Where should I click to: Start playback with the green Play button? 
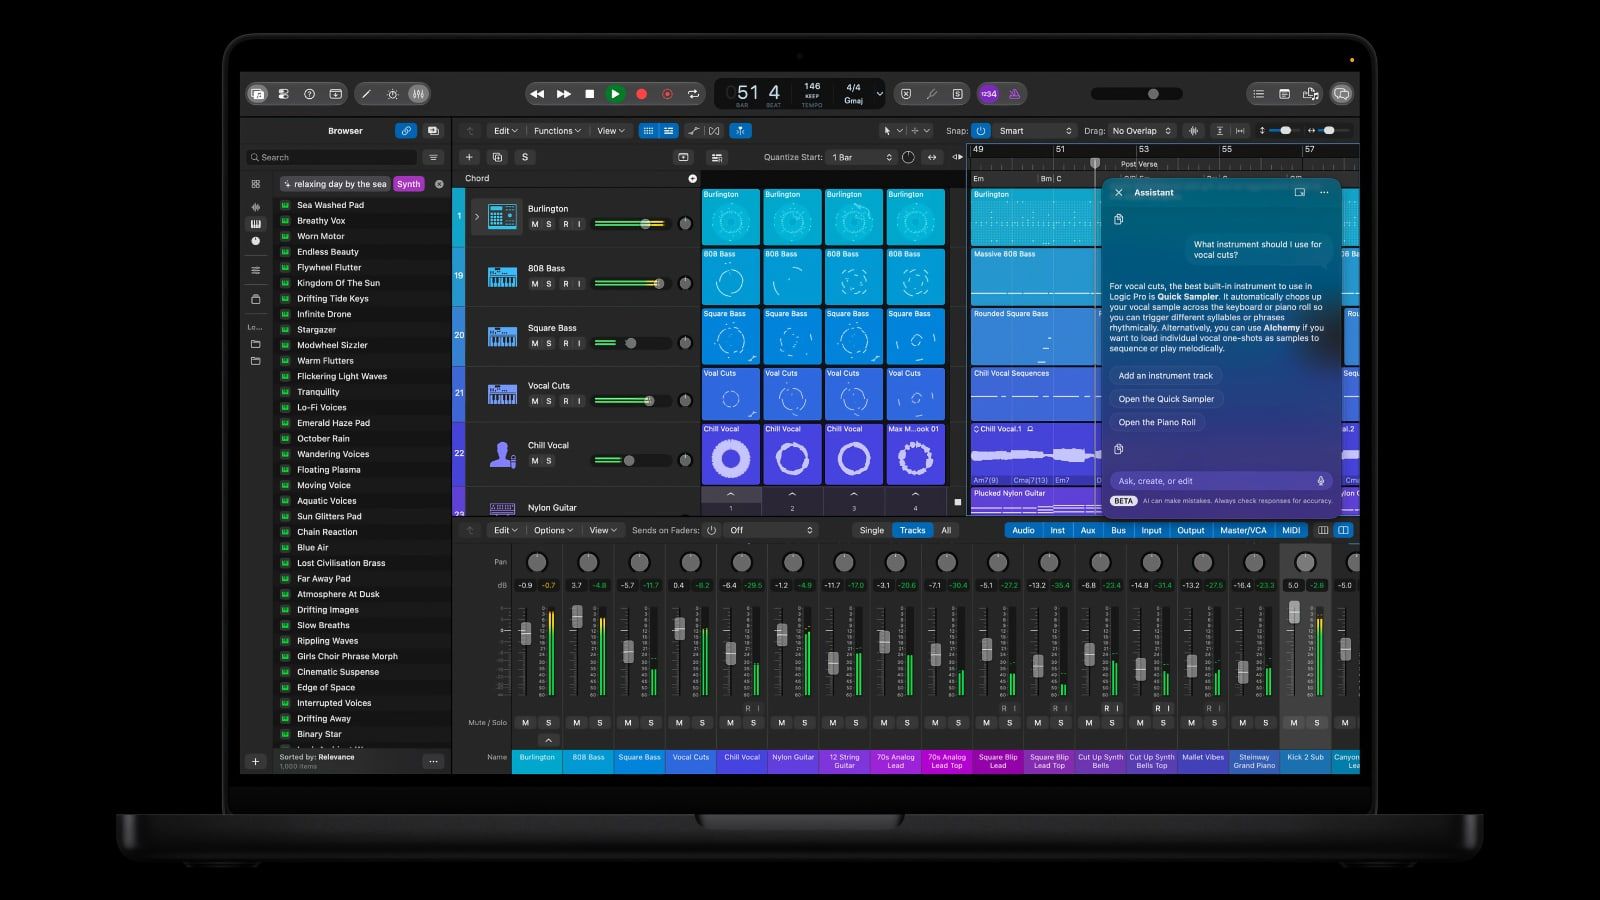[615, 94]
